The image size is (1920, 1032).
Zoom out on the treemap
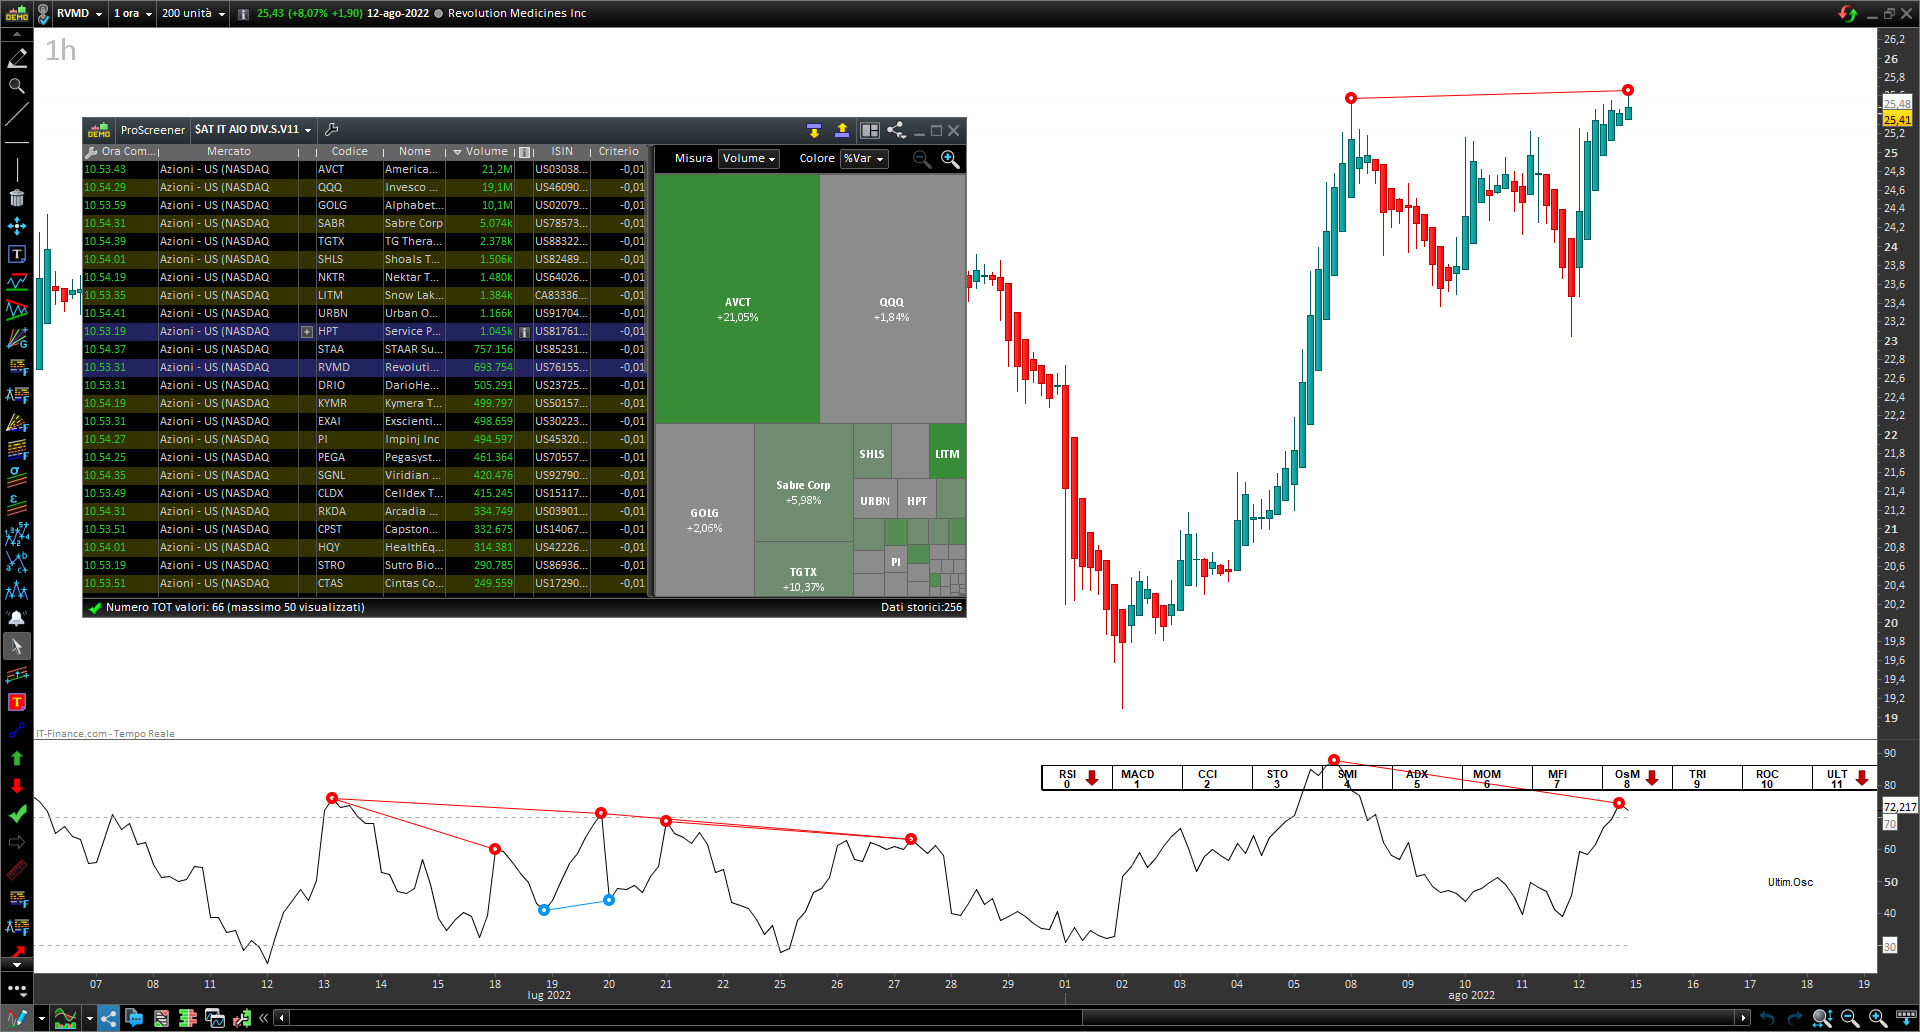(922, 159)
